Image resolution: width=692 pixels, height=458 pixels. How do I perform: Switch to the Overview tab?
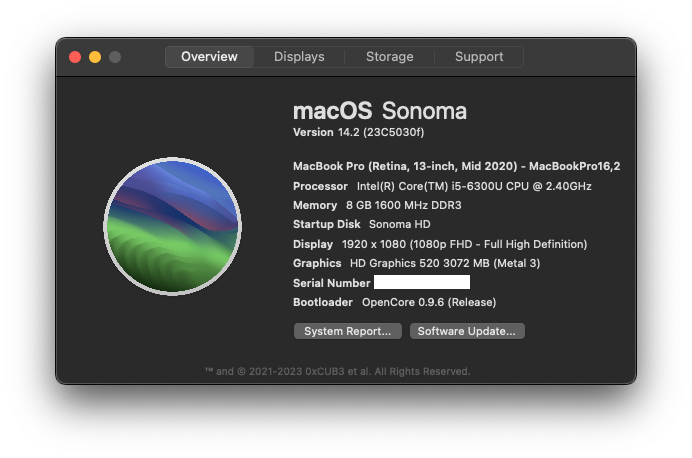pos(209,57)
